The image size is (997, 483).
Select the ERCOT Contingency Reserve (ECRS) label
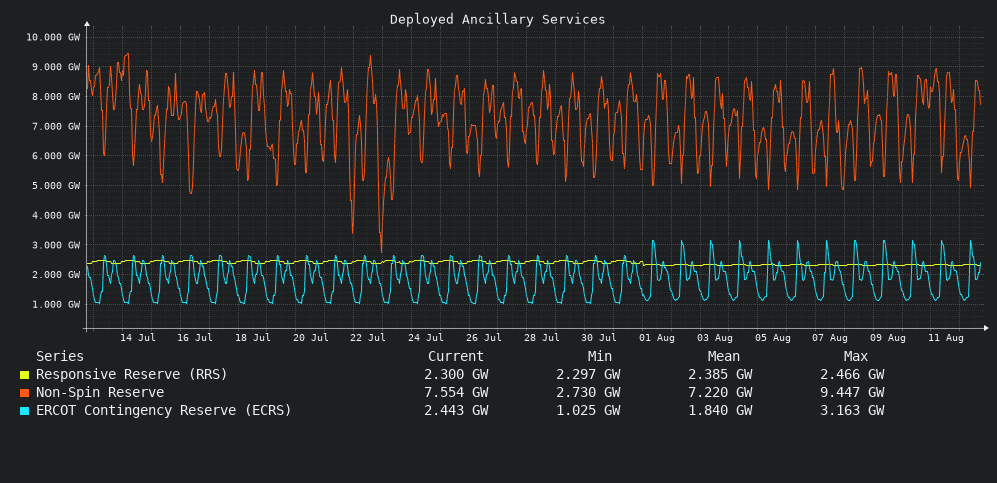(163, 411)
